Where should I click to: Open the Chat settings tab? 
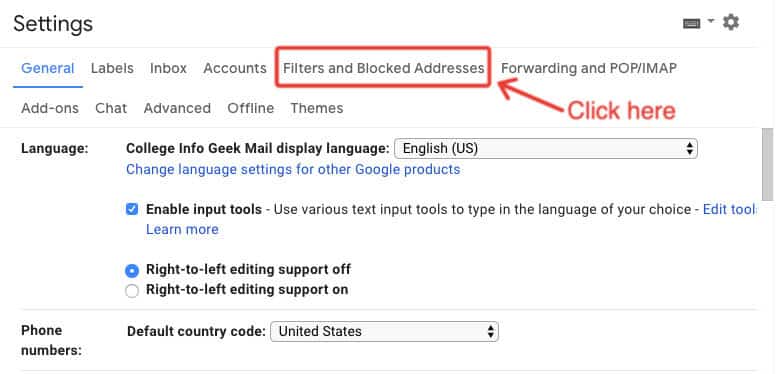point(111,108)
